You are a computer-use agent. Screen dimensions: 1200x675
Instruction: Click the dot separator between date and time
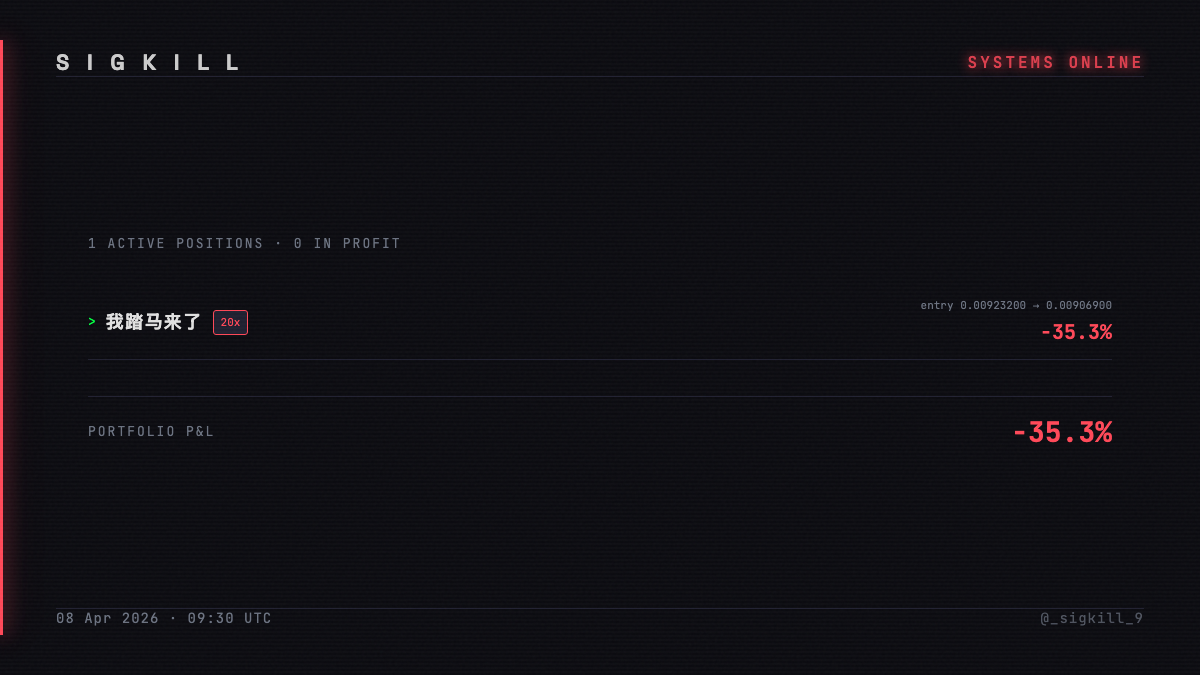point(174,618)
